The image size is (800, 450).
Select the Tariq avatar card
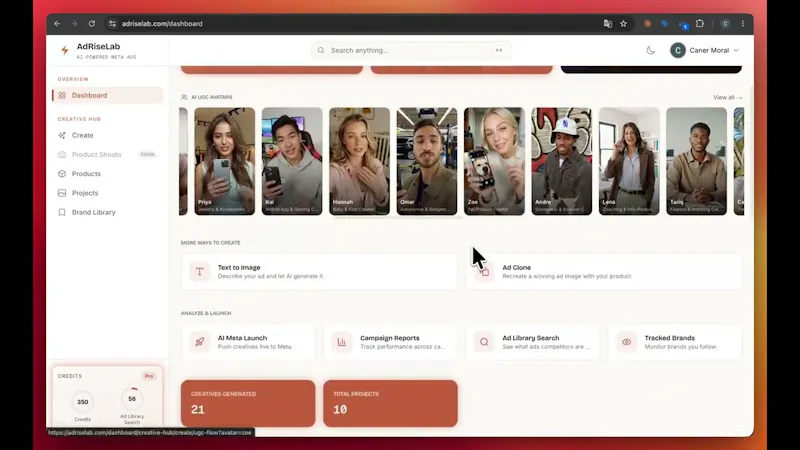click(696, 161)
